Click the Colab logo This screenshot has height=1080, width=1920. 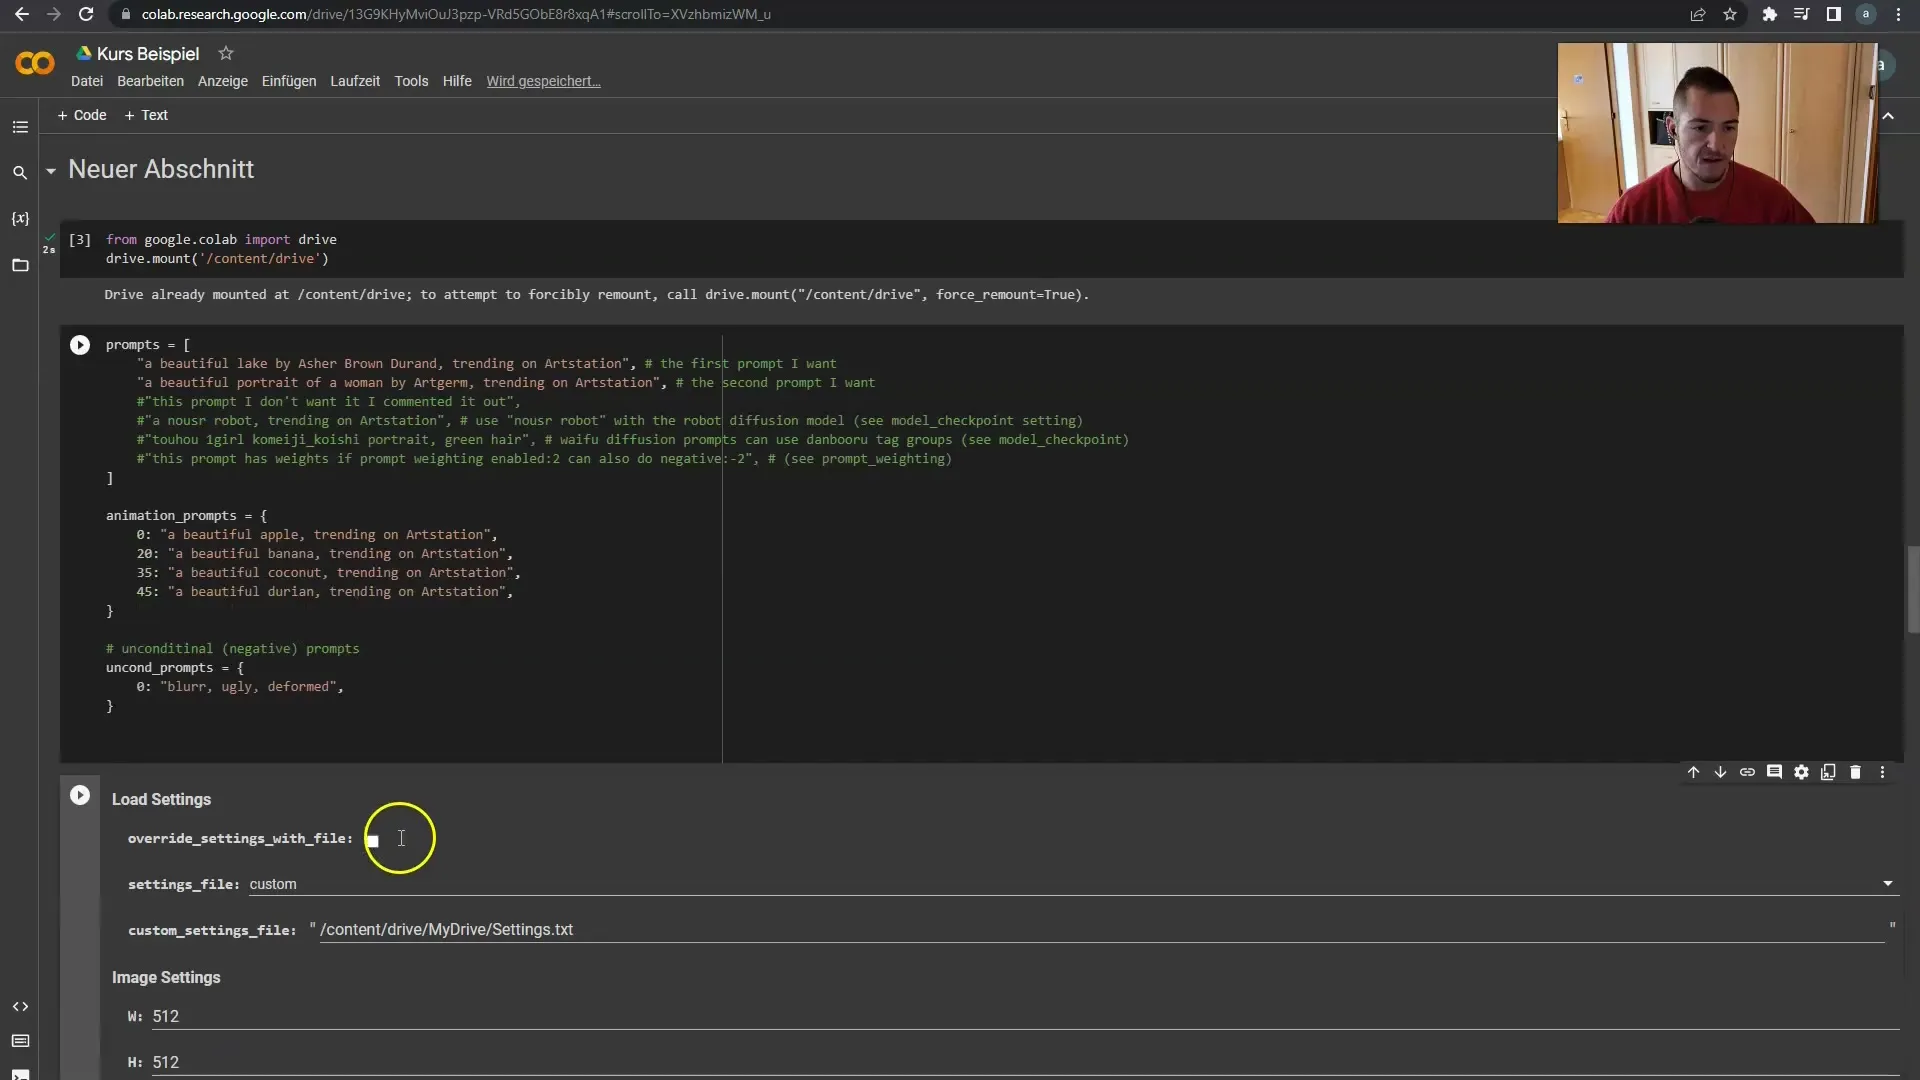pos(35,63)
